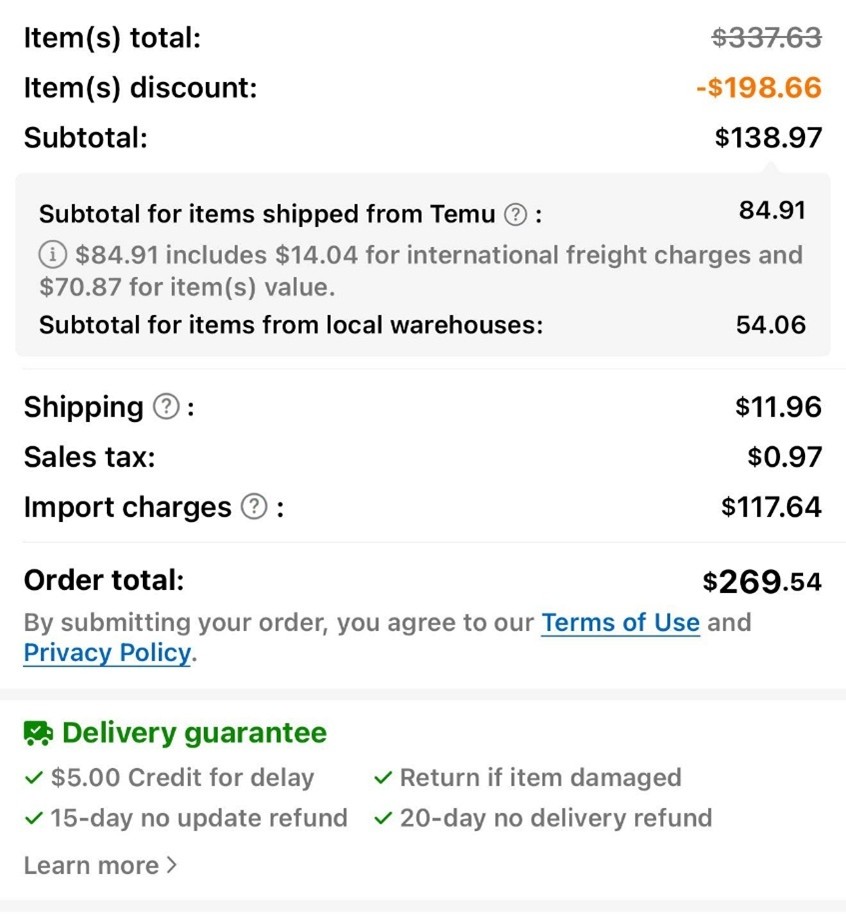The image size is (846, 922).
Task: Open the Privacy Policy link
Action: pos(107,653)
